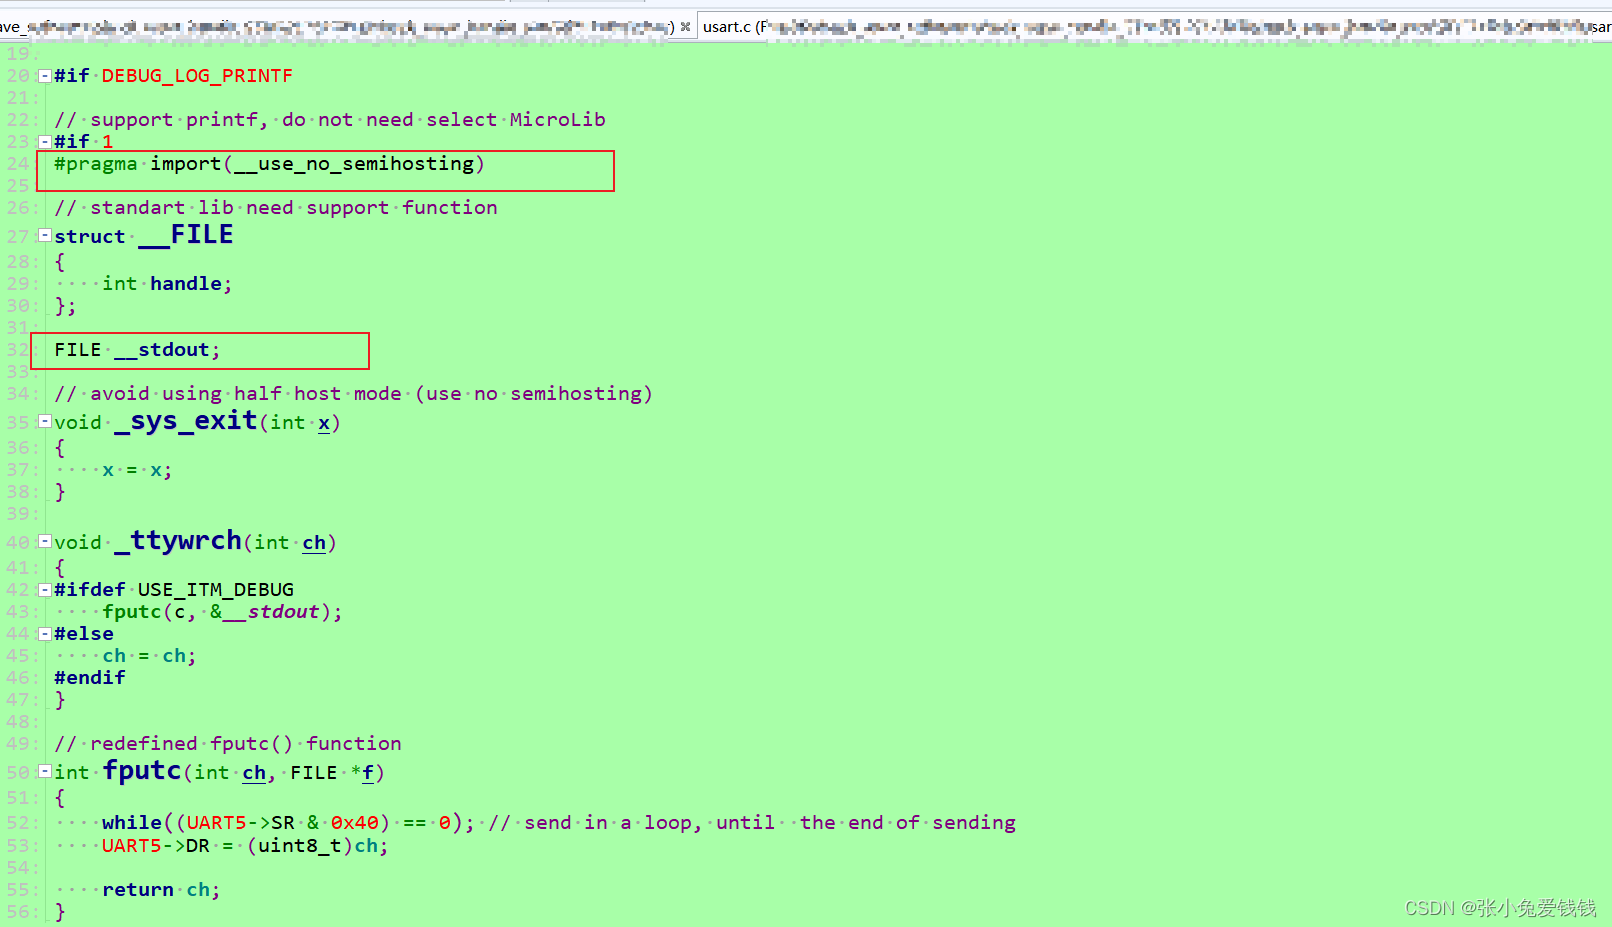The height and width of the screenshot is (927, 1612).
Task: Click the 'ch = ch;' statement
Action: (149, 656)
